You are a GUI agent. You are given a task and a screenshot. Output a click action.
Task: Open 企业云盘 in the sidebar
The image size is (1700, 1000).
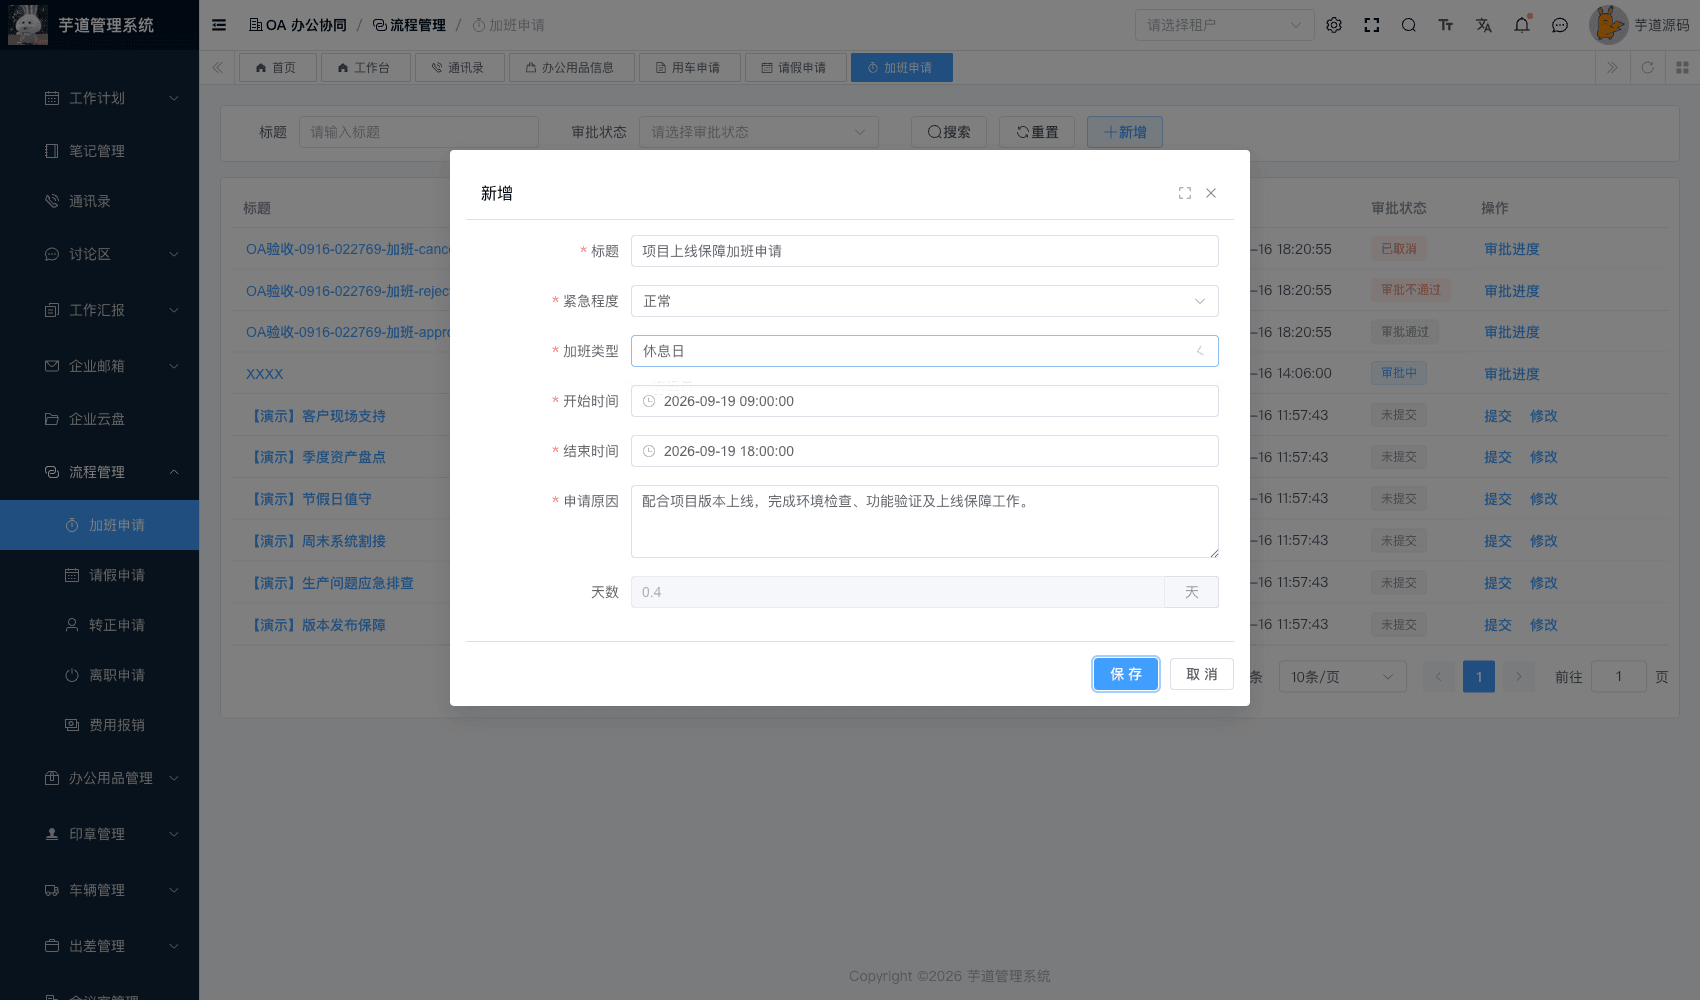click(x=100, y=419)
